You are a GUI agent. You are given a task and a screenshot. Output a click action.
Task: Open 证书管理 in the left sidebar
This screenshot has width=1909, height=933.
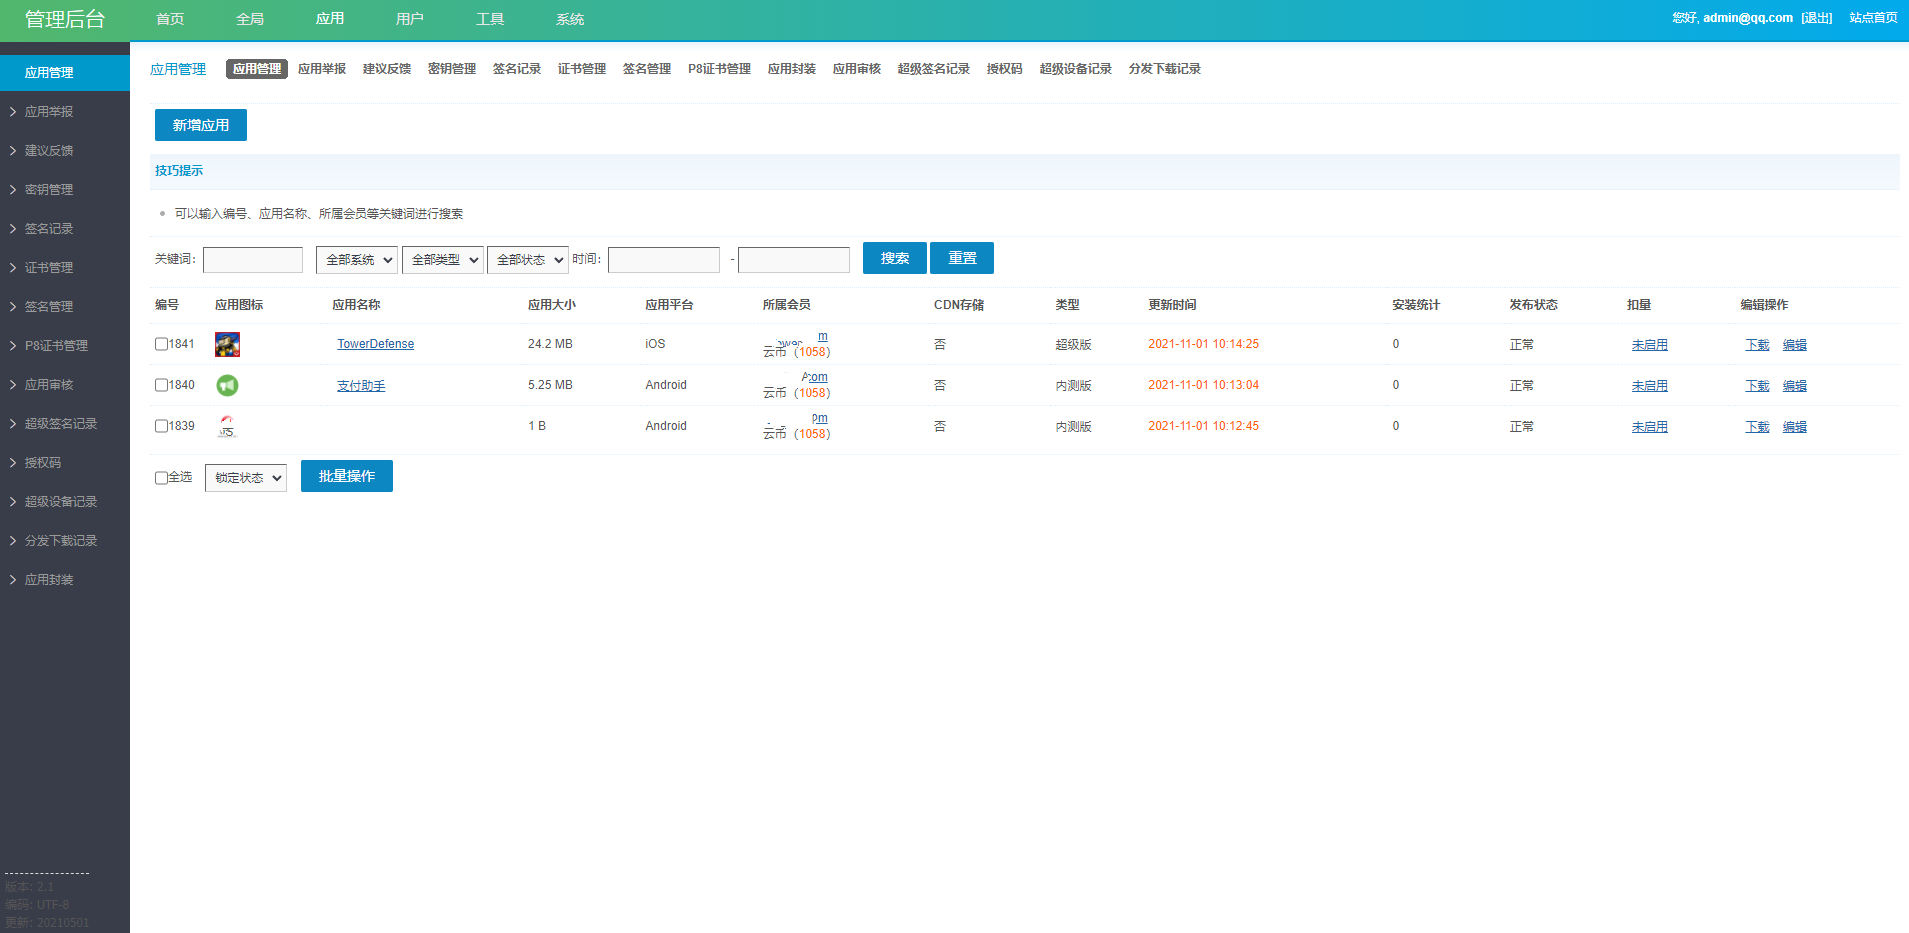click(48, 268)
